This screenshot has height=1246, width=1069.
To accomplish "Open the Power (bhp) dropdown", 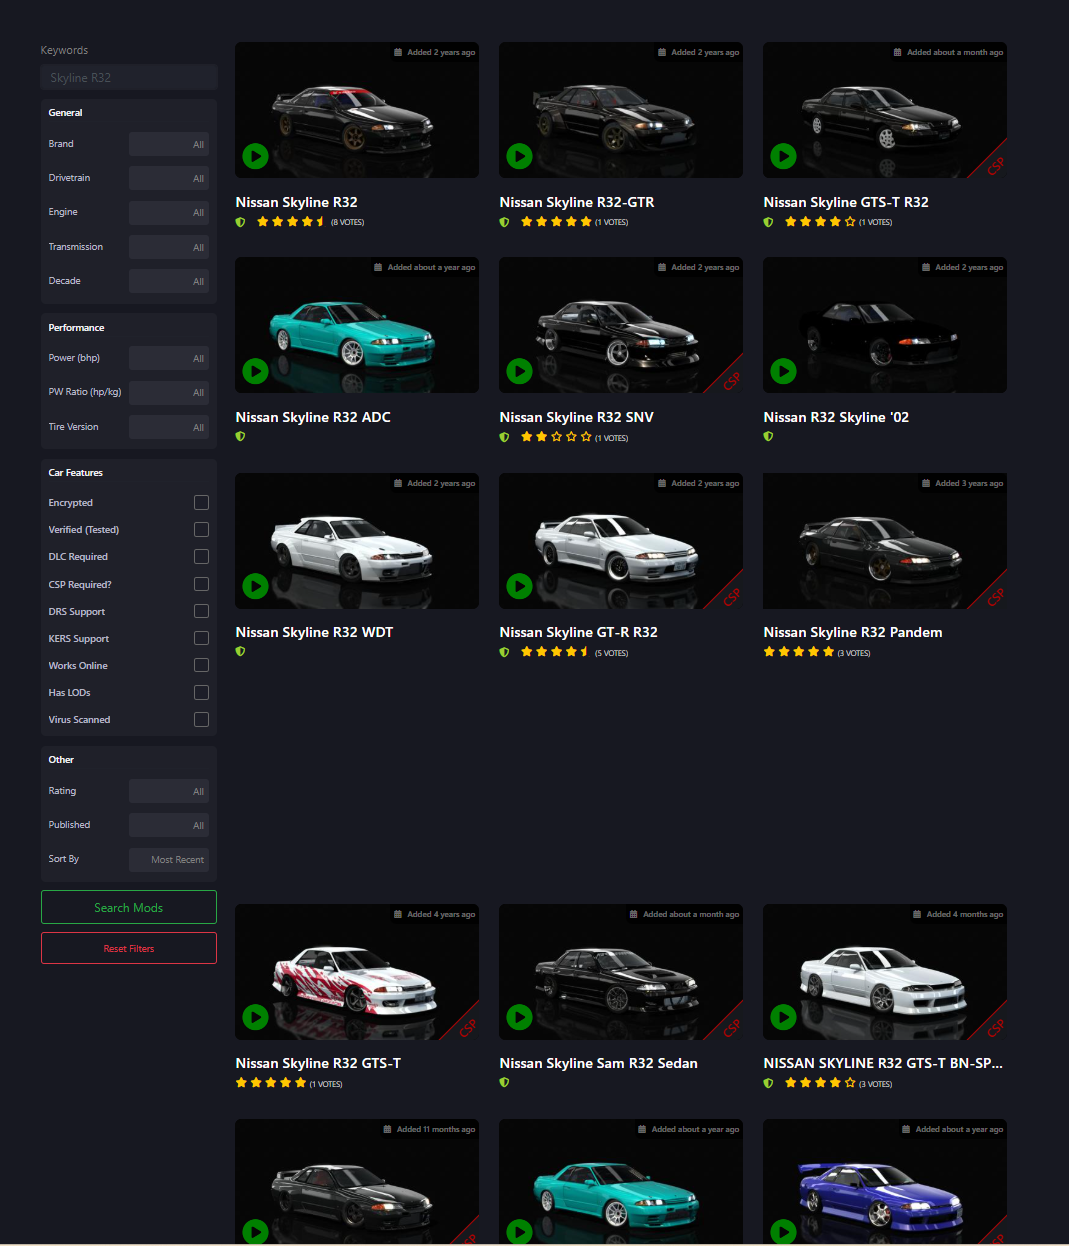I will pyautogui.click(x=169, y=358).
